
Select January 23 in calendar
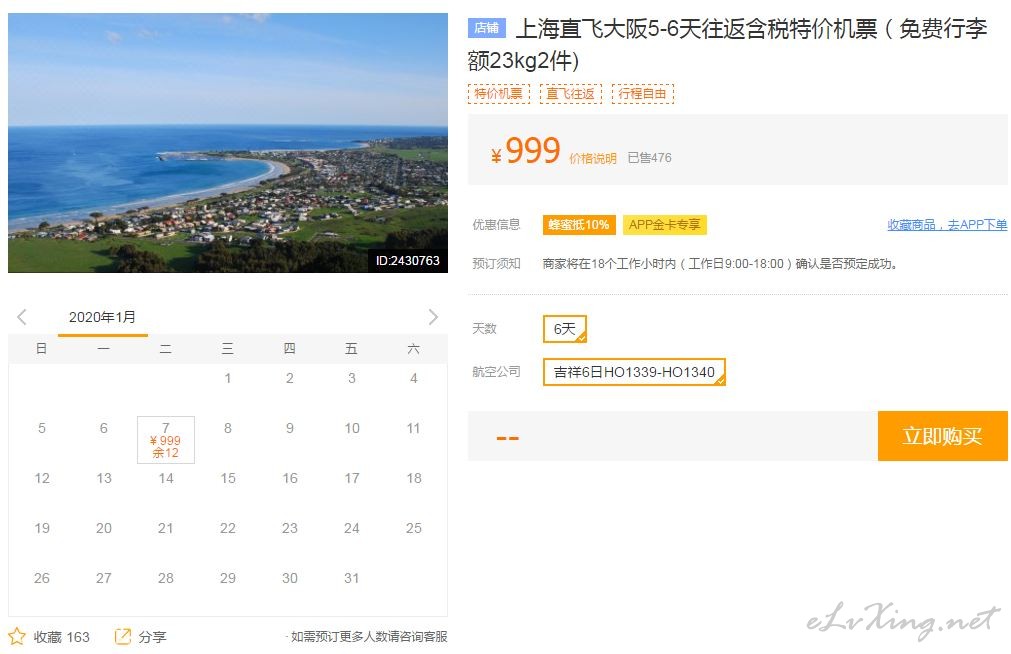[290, 528]
